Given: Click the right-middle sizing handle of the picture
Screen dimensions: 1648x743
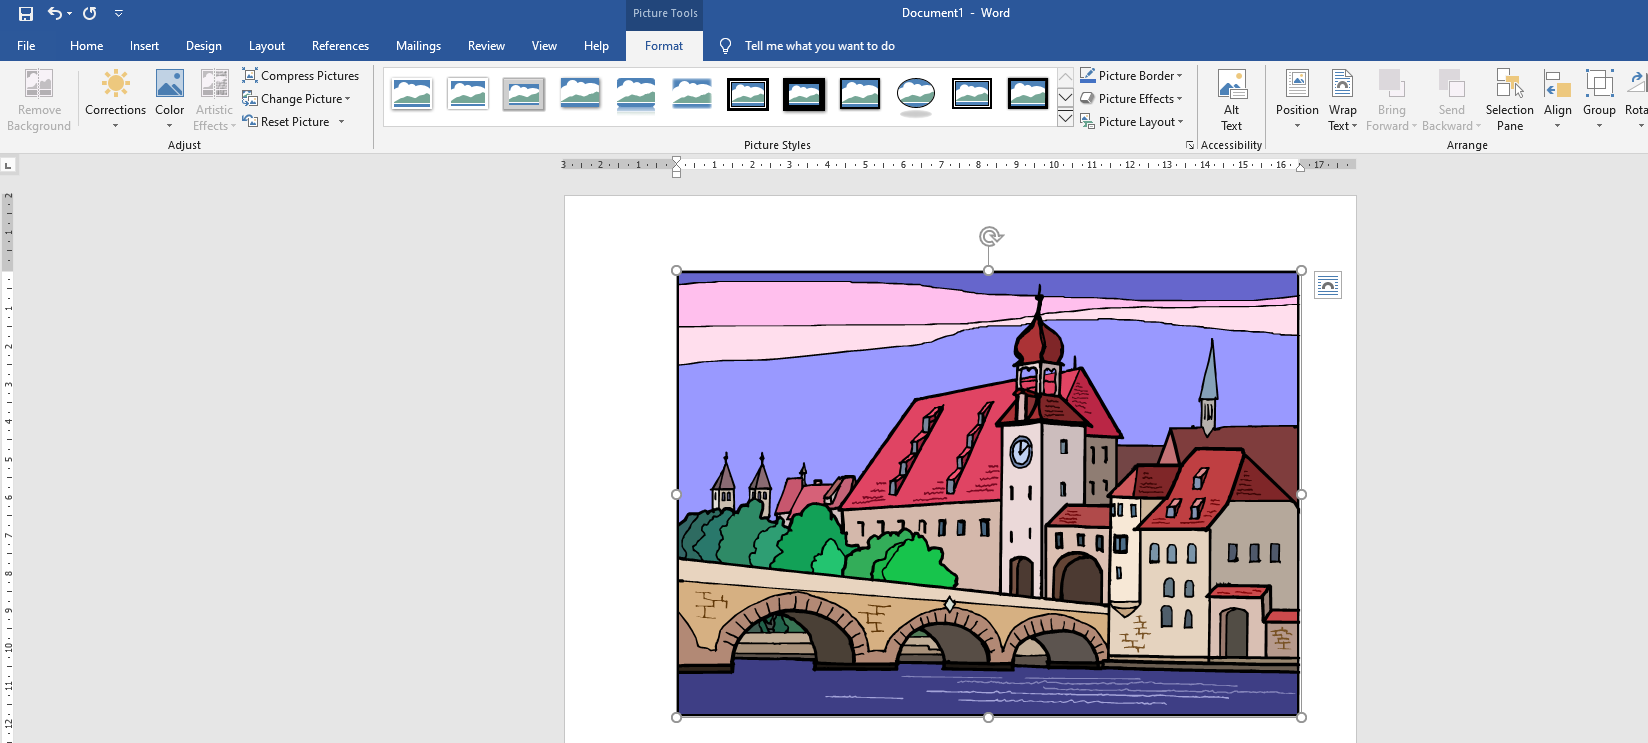Looking at the screenshot, I should 1301,494.
